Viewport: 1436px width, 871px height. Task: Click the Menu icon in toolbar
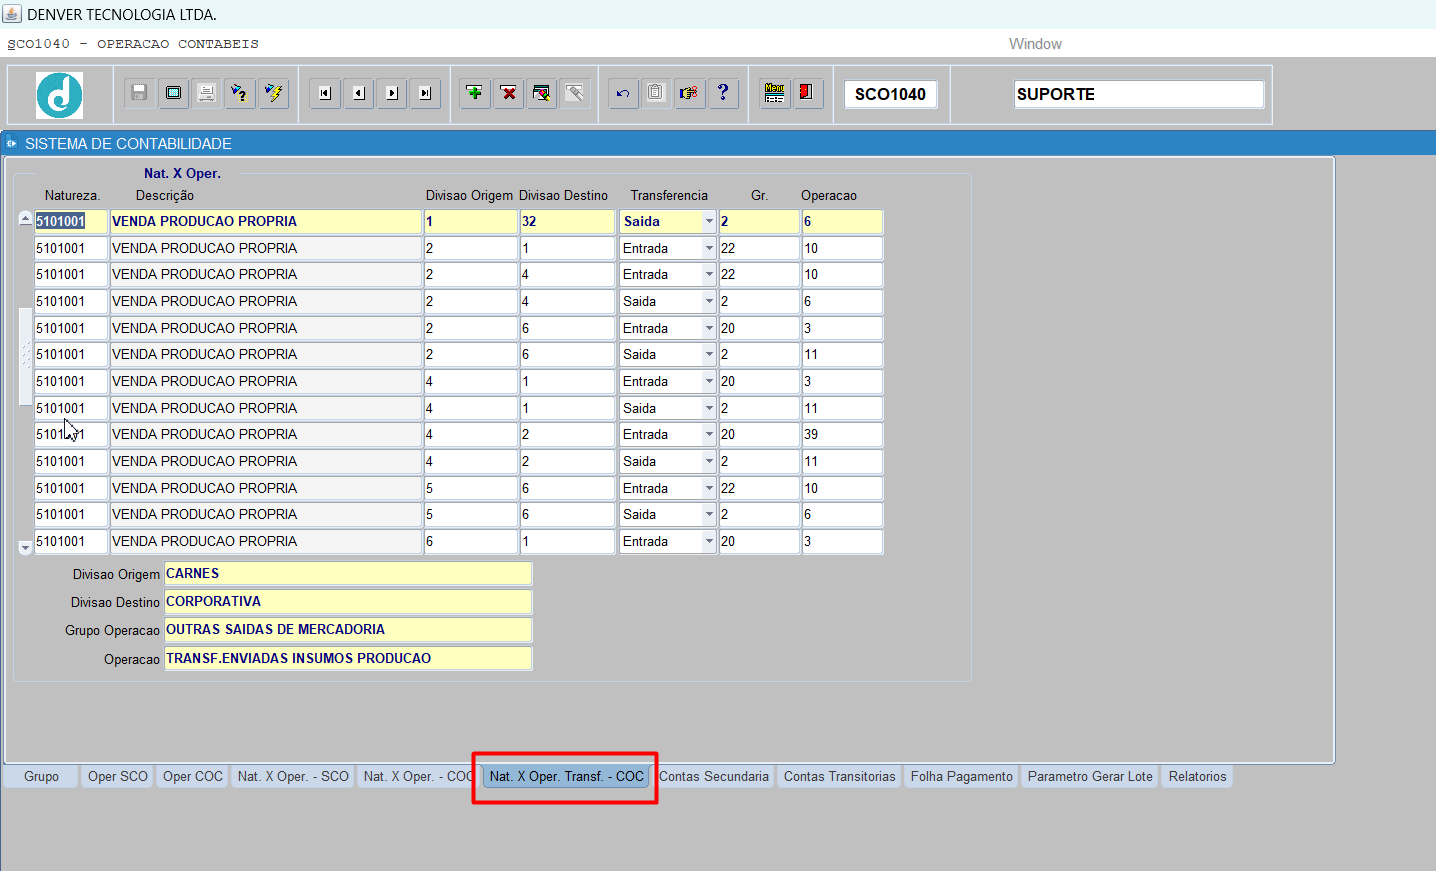point(774,93)
